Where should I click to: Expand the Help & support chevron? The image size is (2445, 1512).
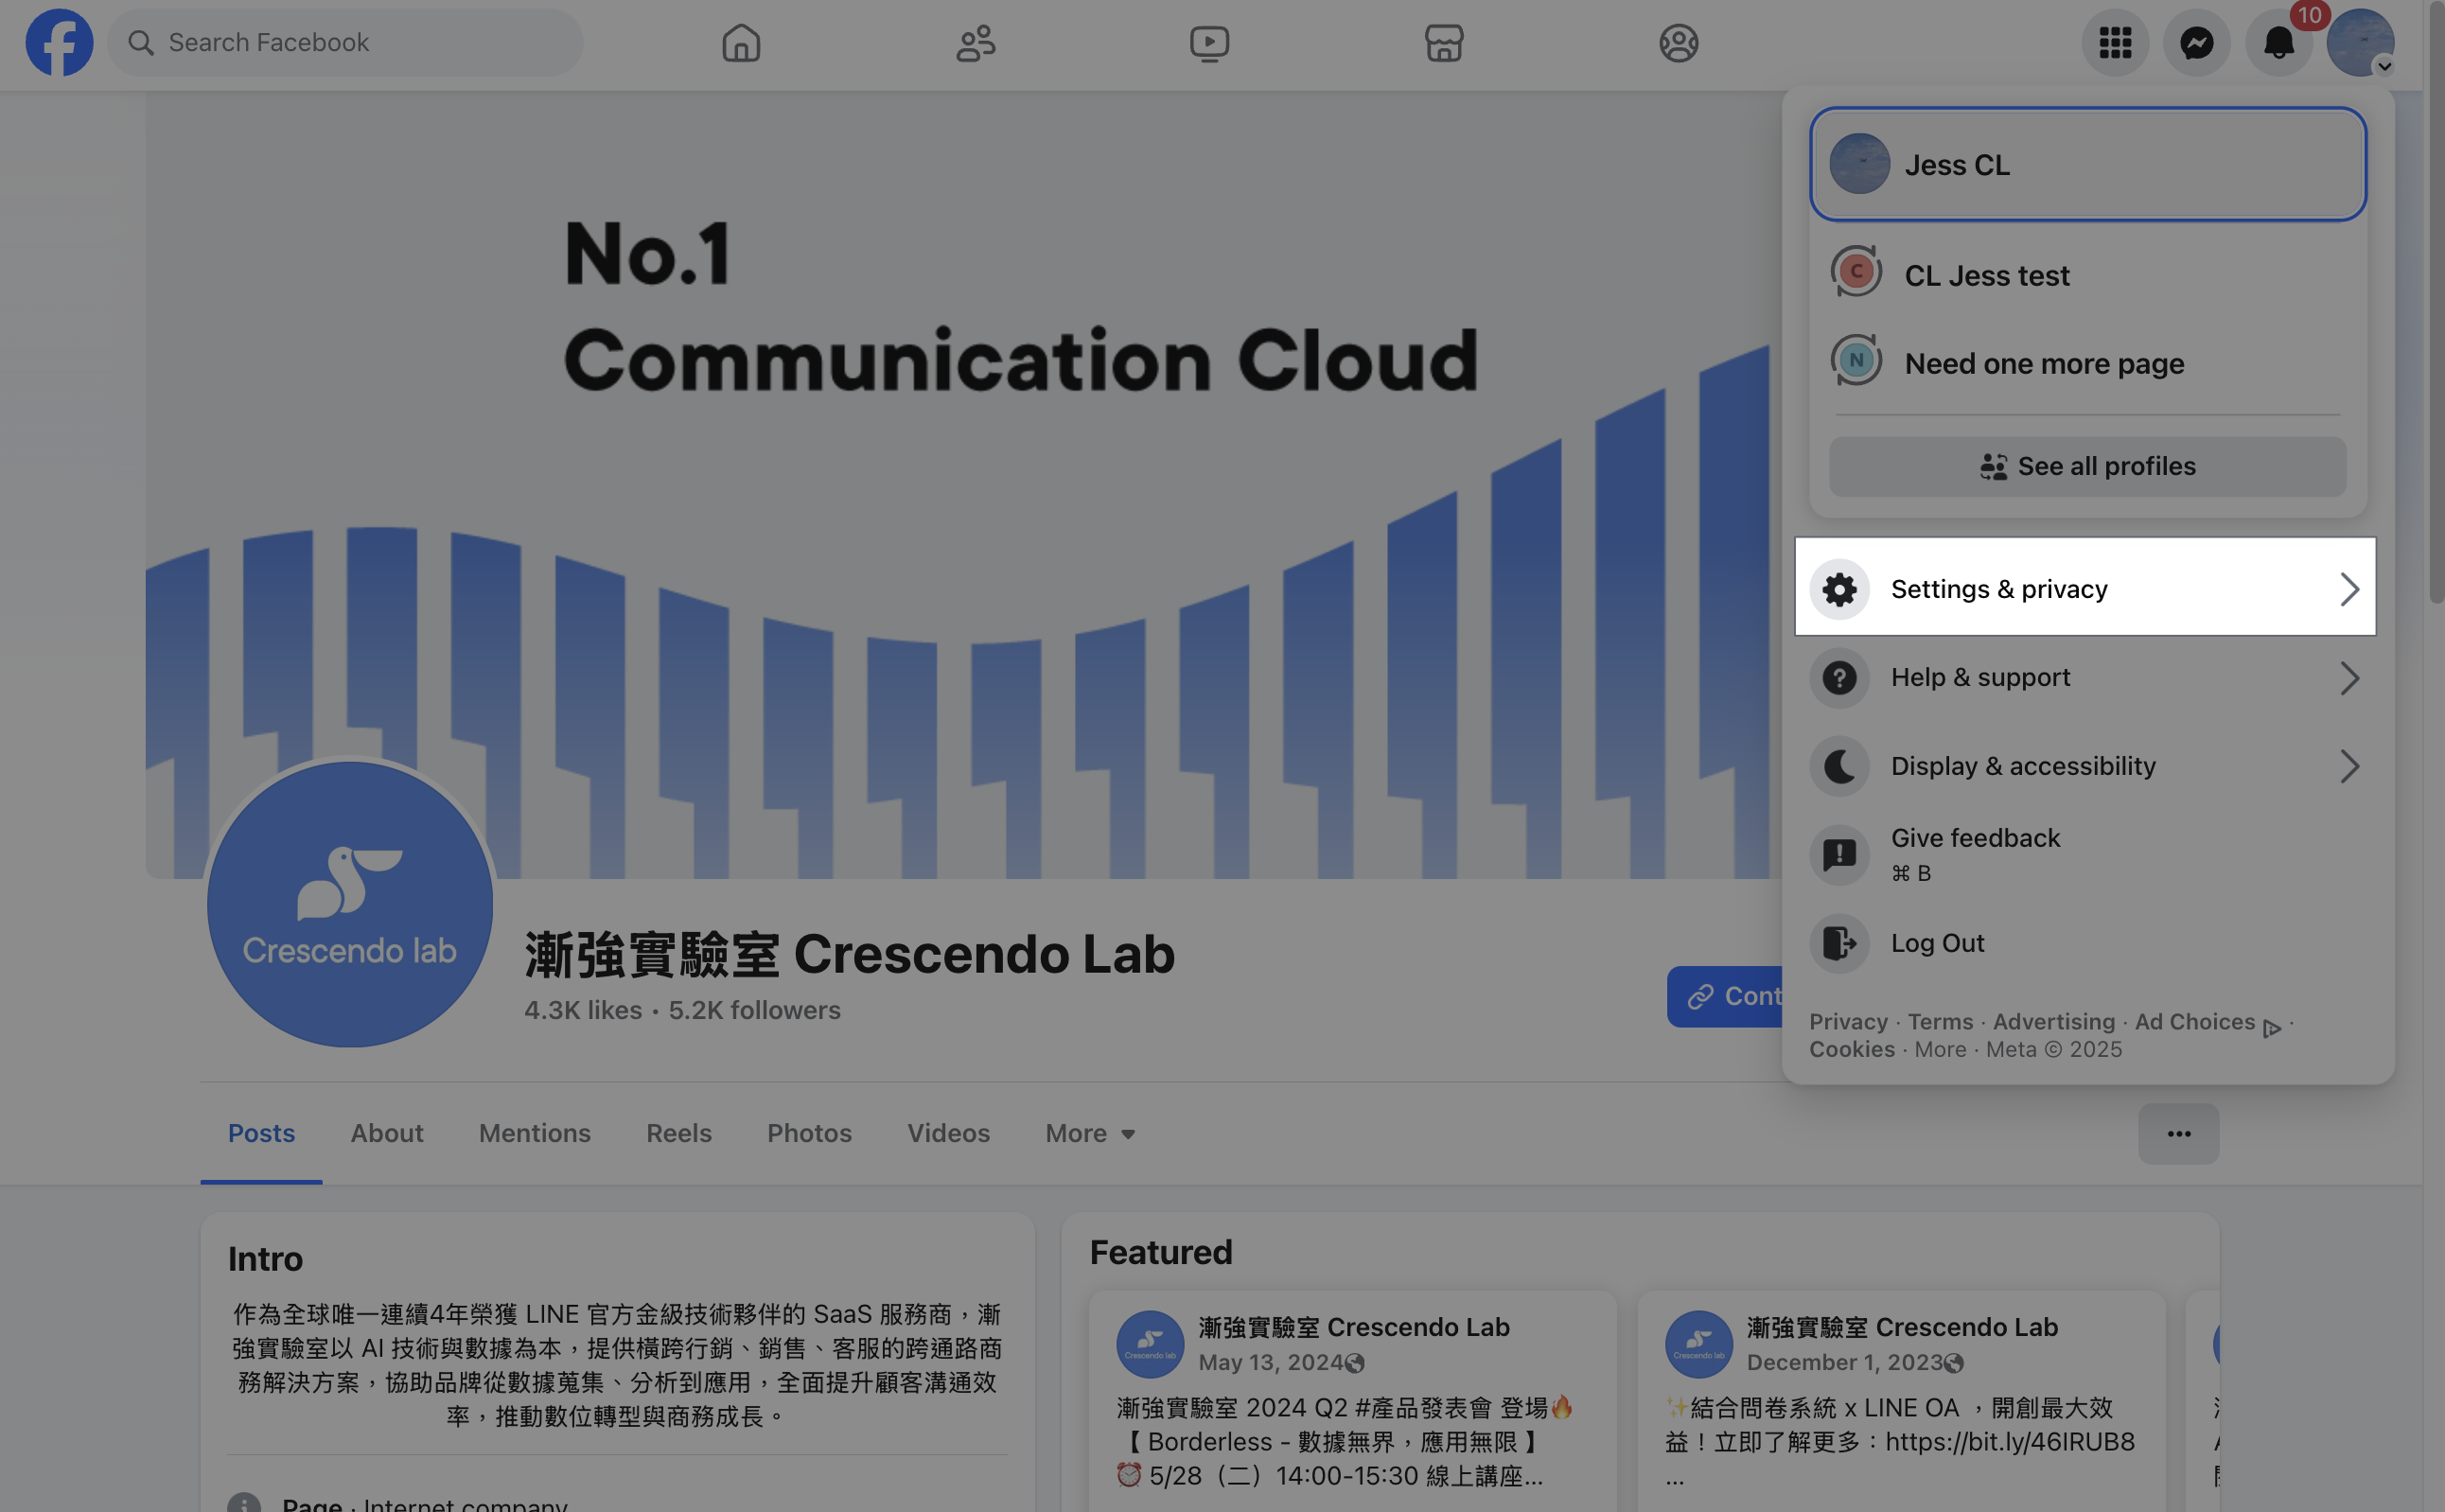point(2349,678)
